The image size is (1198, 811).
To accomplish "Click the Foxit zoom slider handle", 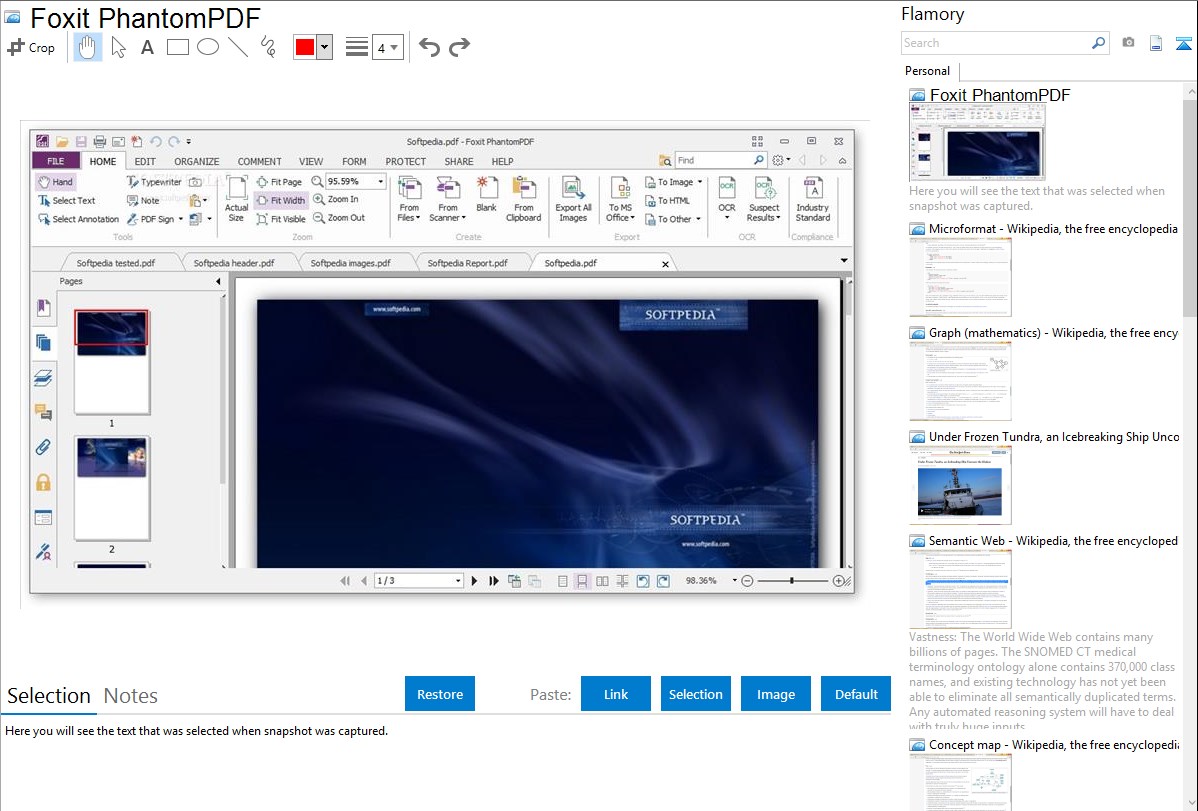I will point(792,581).
